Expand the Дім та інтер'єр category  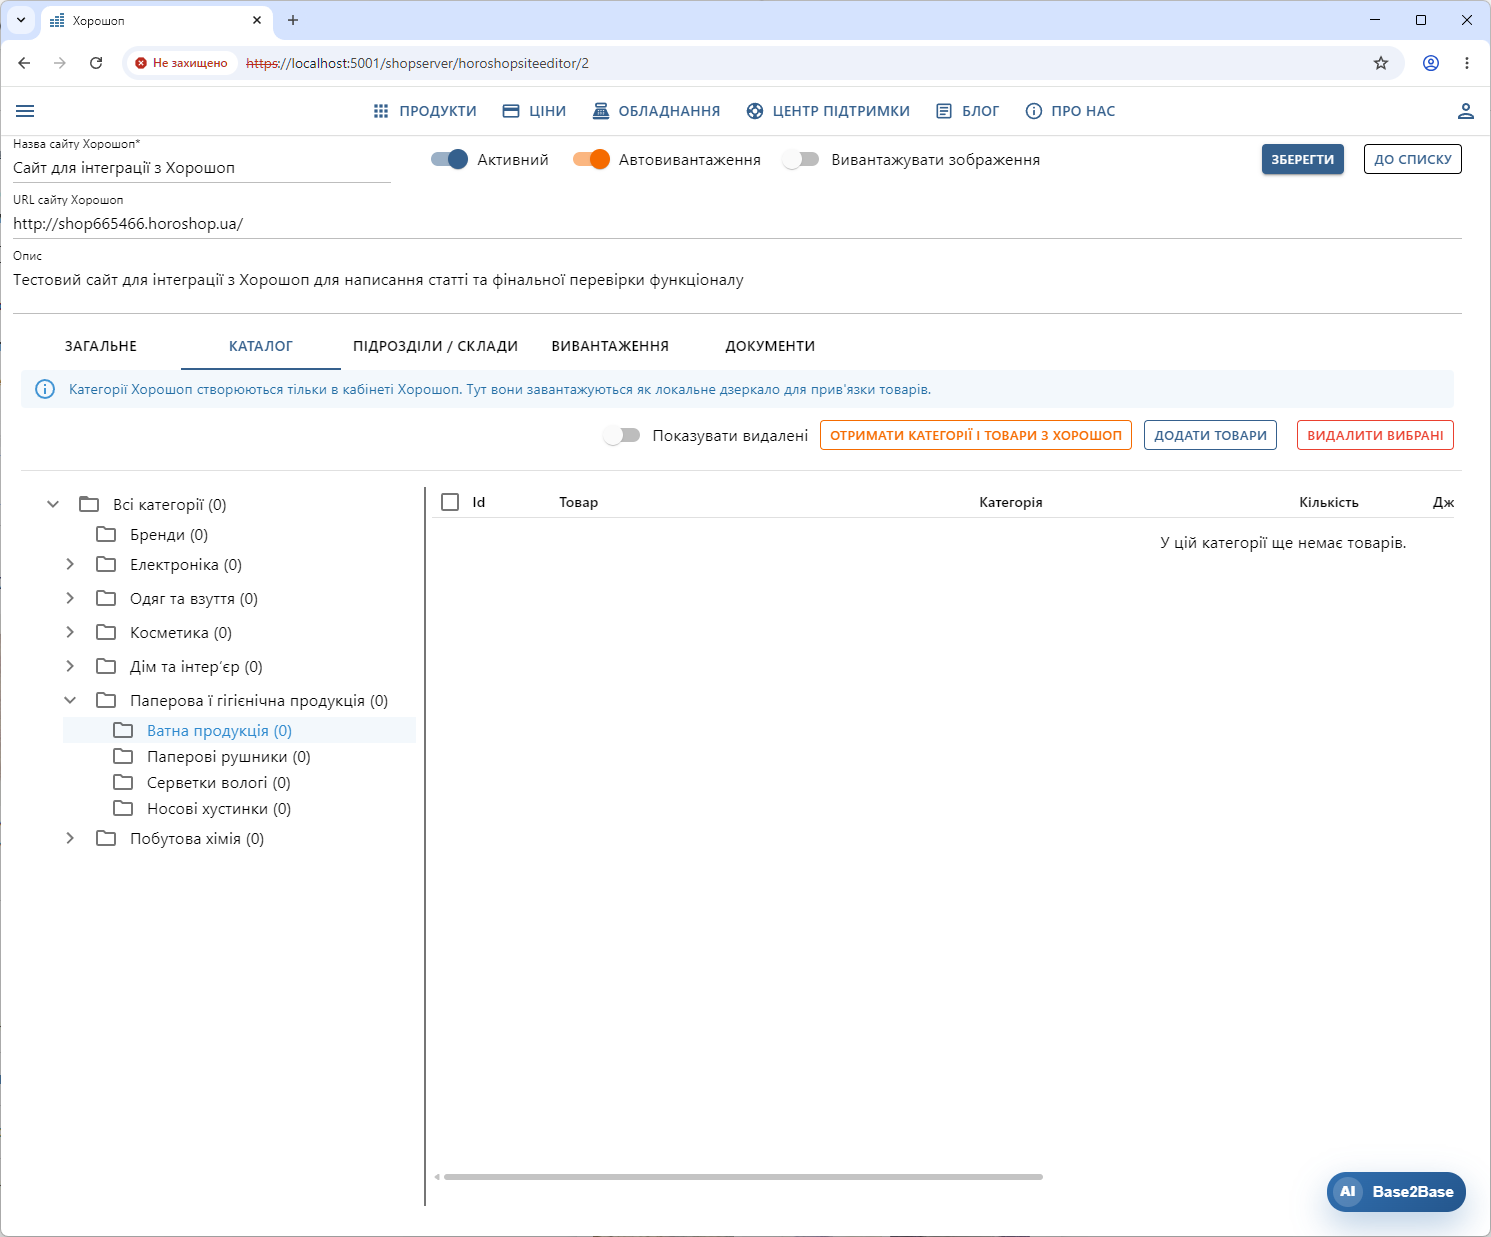point(70,666)
